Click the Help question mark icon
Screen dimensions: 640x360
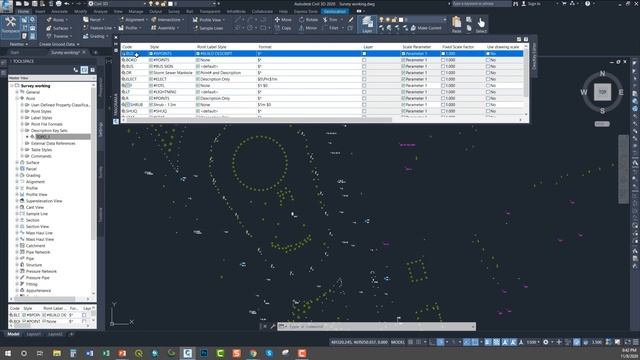point(587,4)
